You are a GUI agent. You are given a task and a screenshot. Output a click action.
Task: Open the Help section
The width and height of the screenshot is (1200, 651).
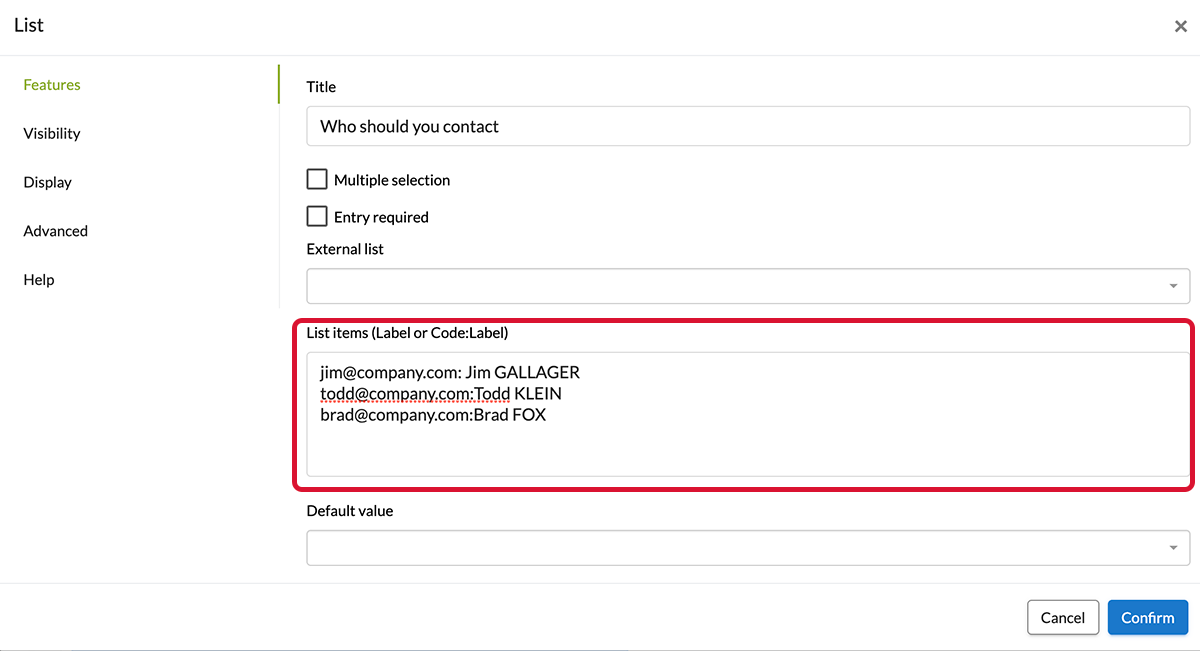[x=39, y=280]
